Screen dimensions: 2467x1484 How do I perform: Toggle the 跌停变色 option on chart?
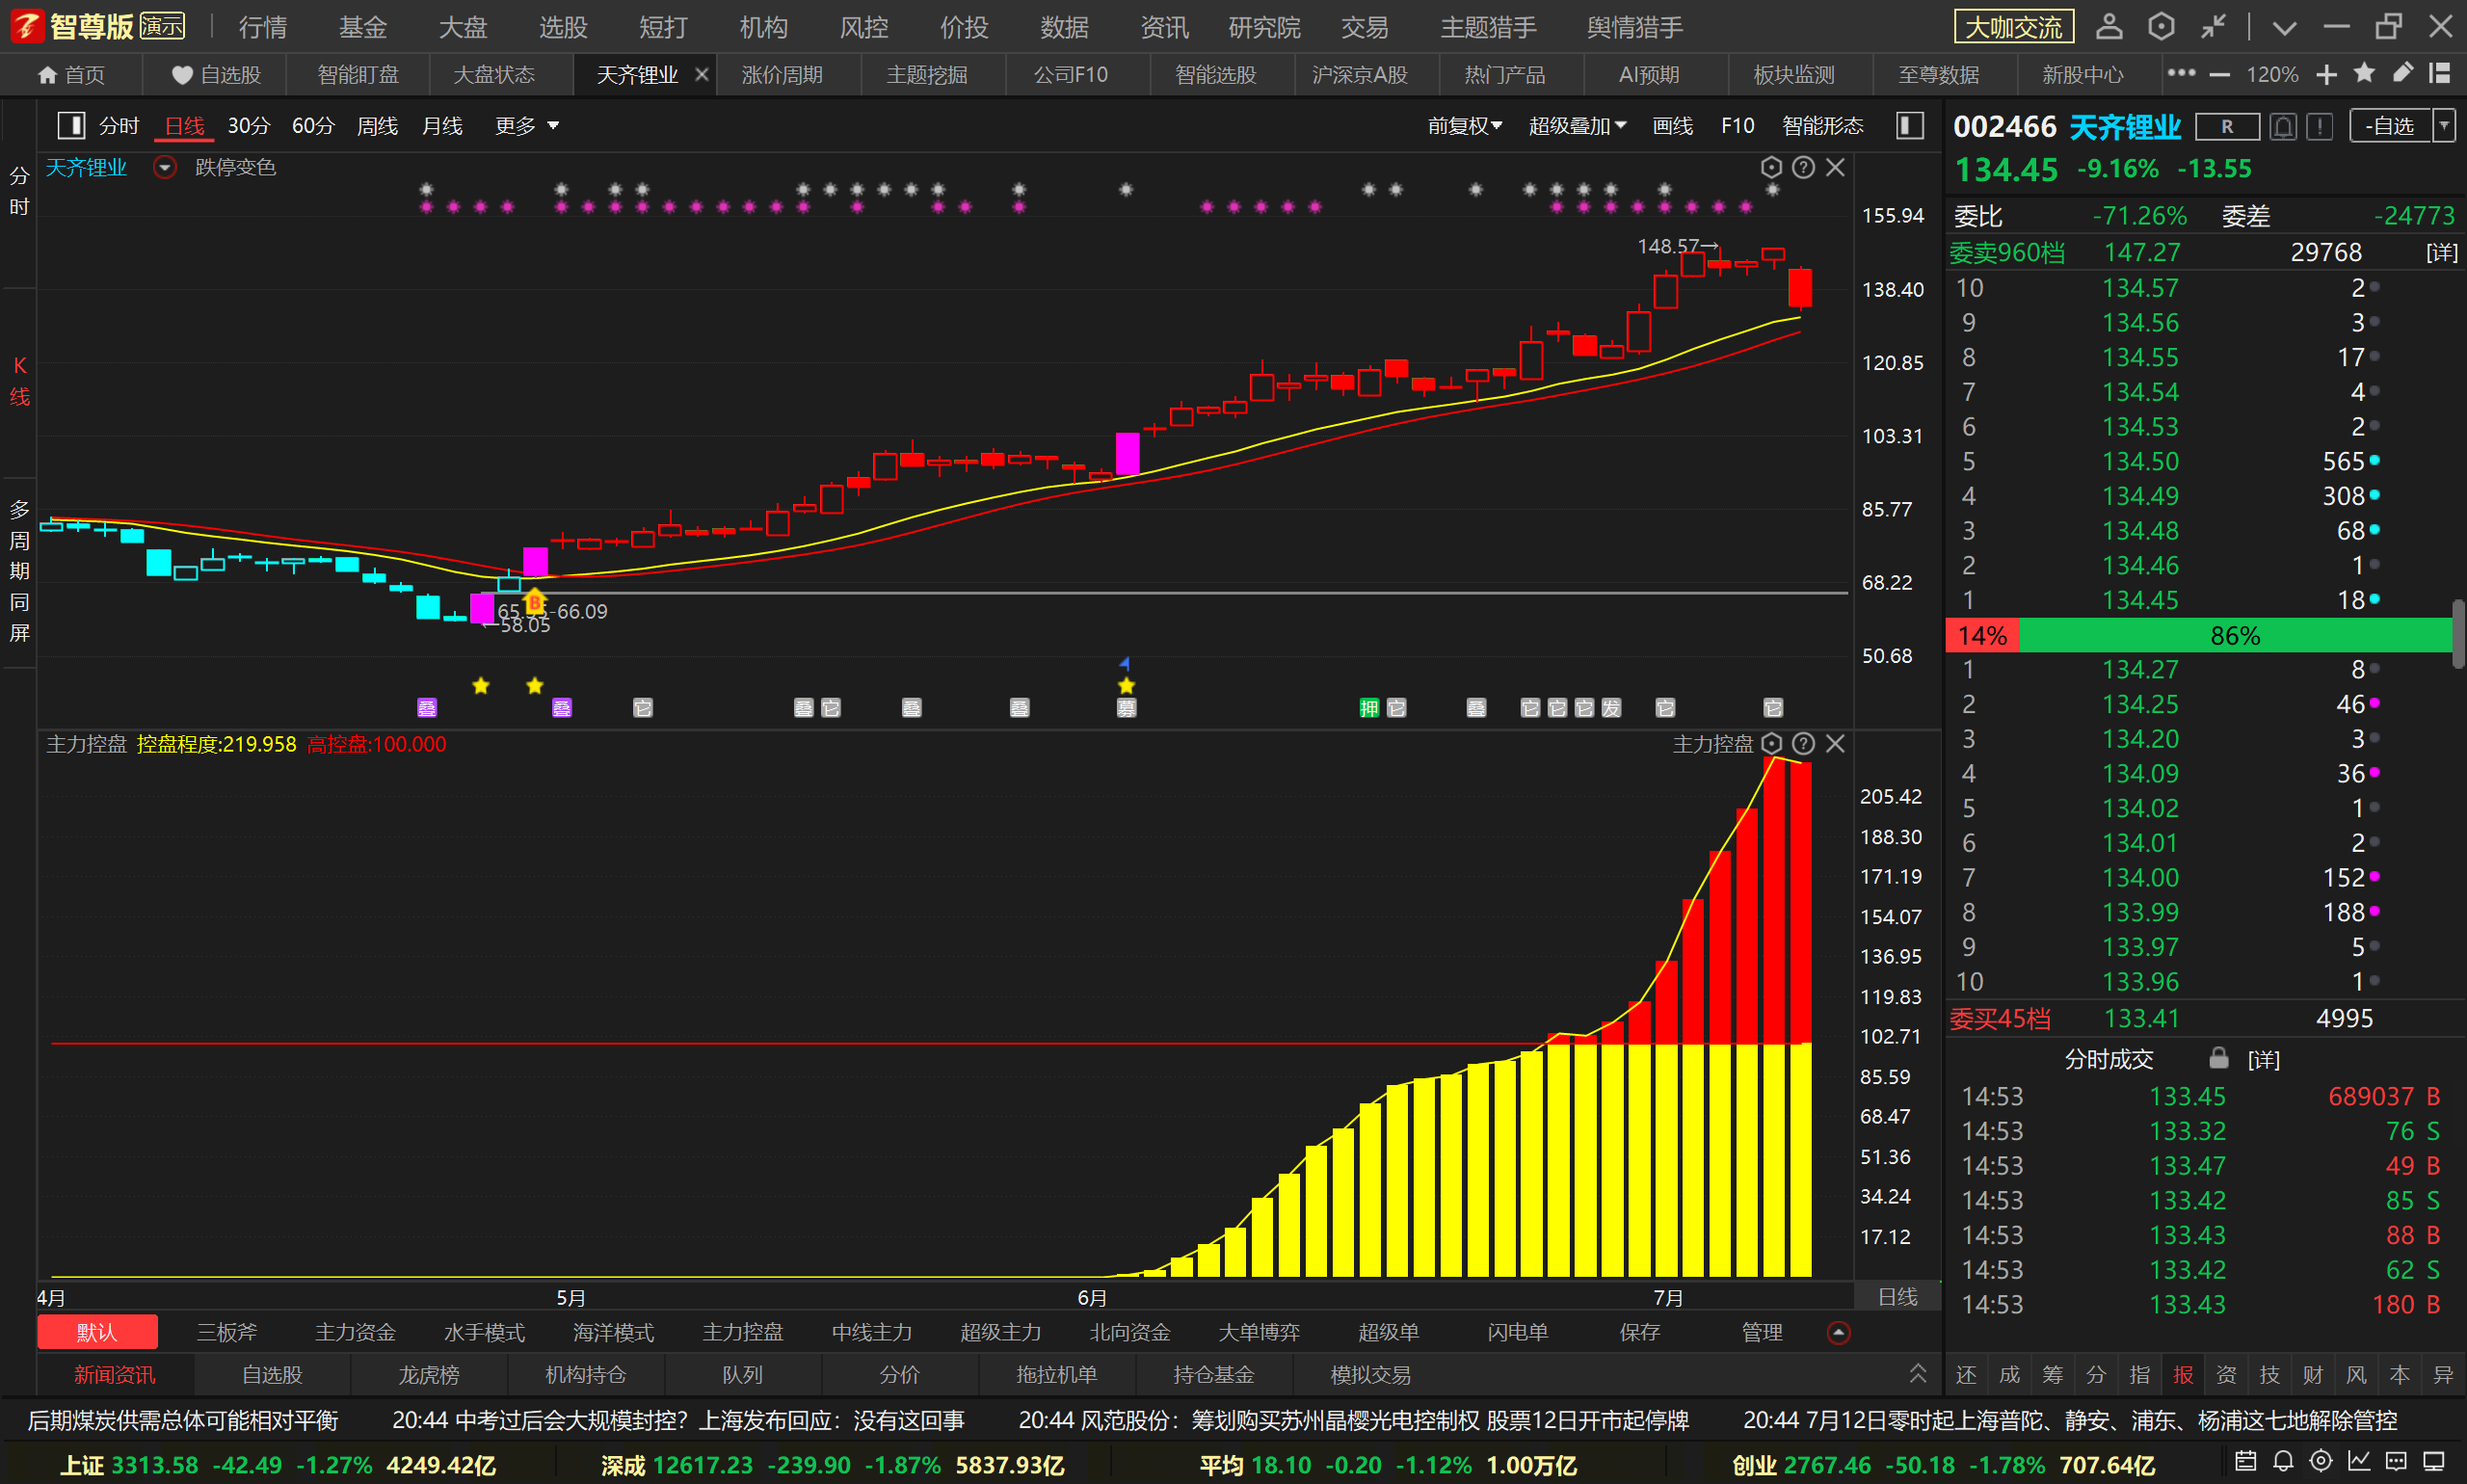click(x=235, y=167)
